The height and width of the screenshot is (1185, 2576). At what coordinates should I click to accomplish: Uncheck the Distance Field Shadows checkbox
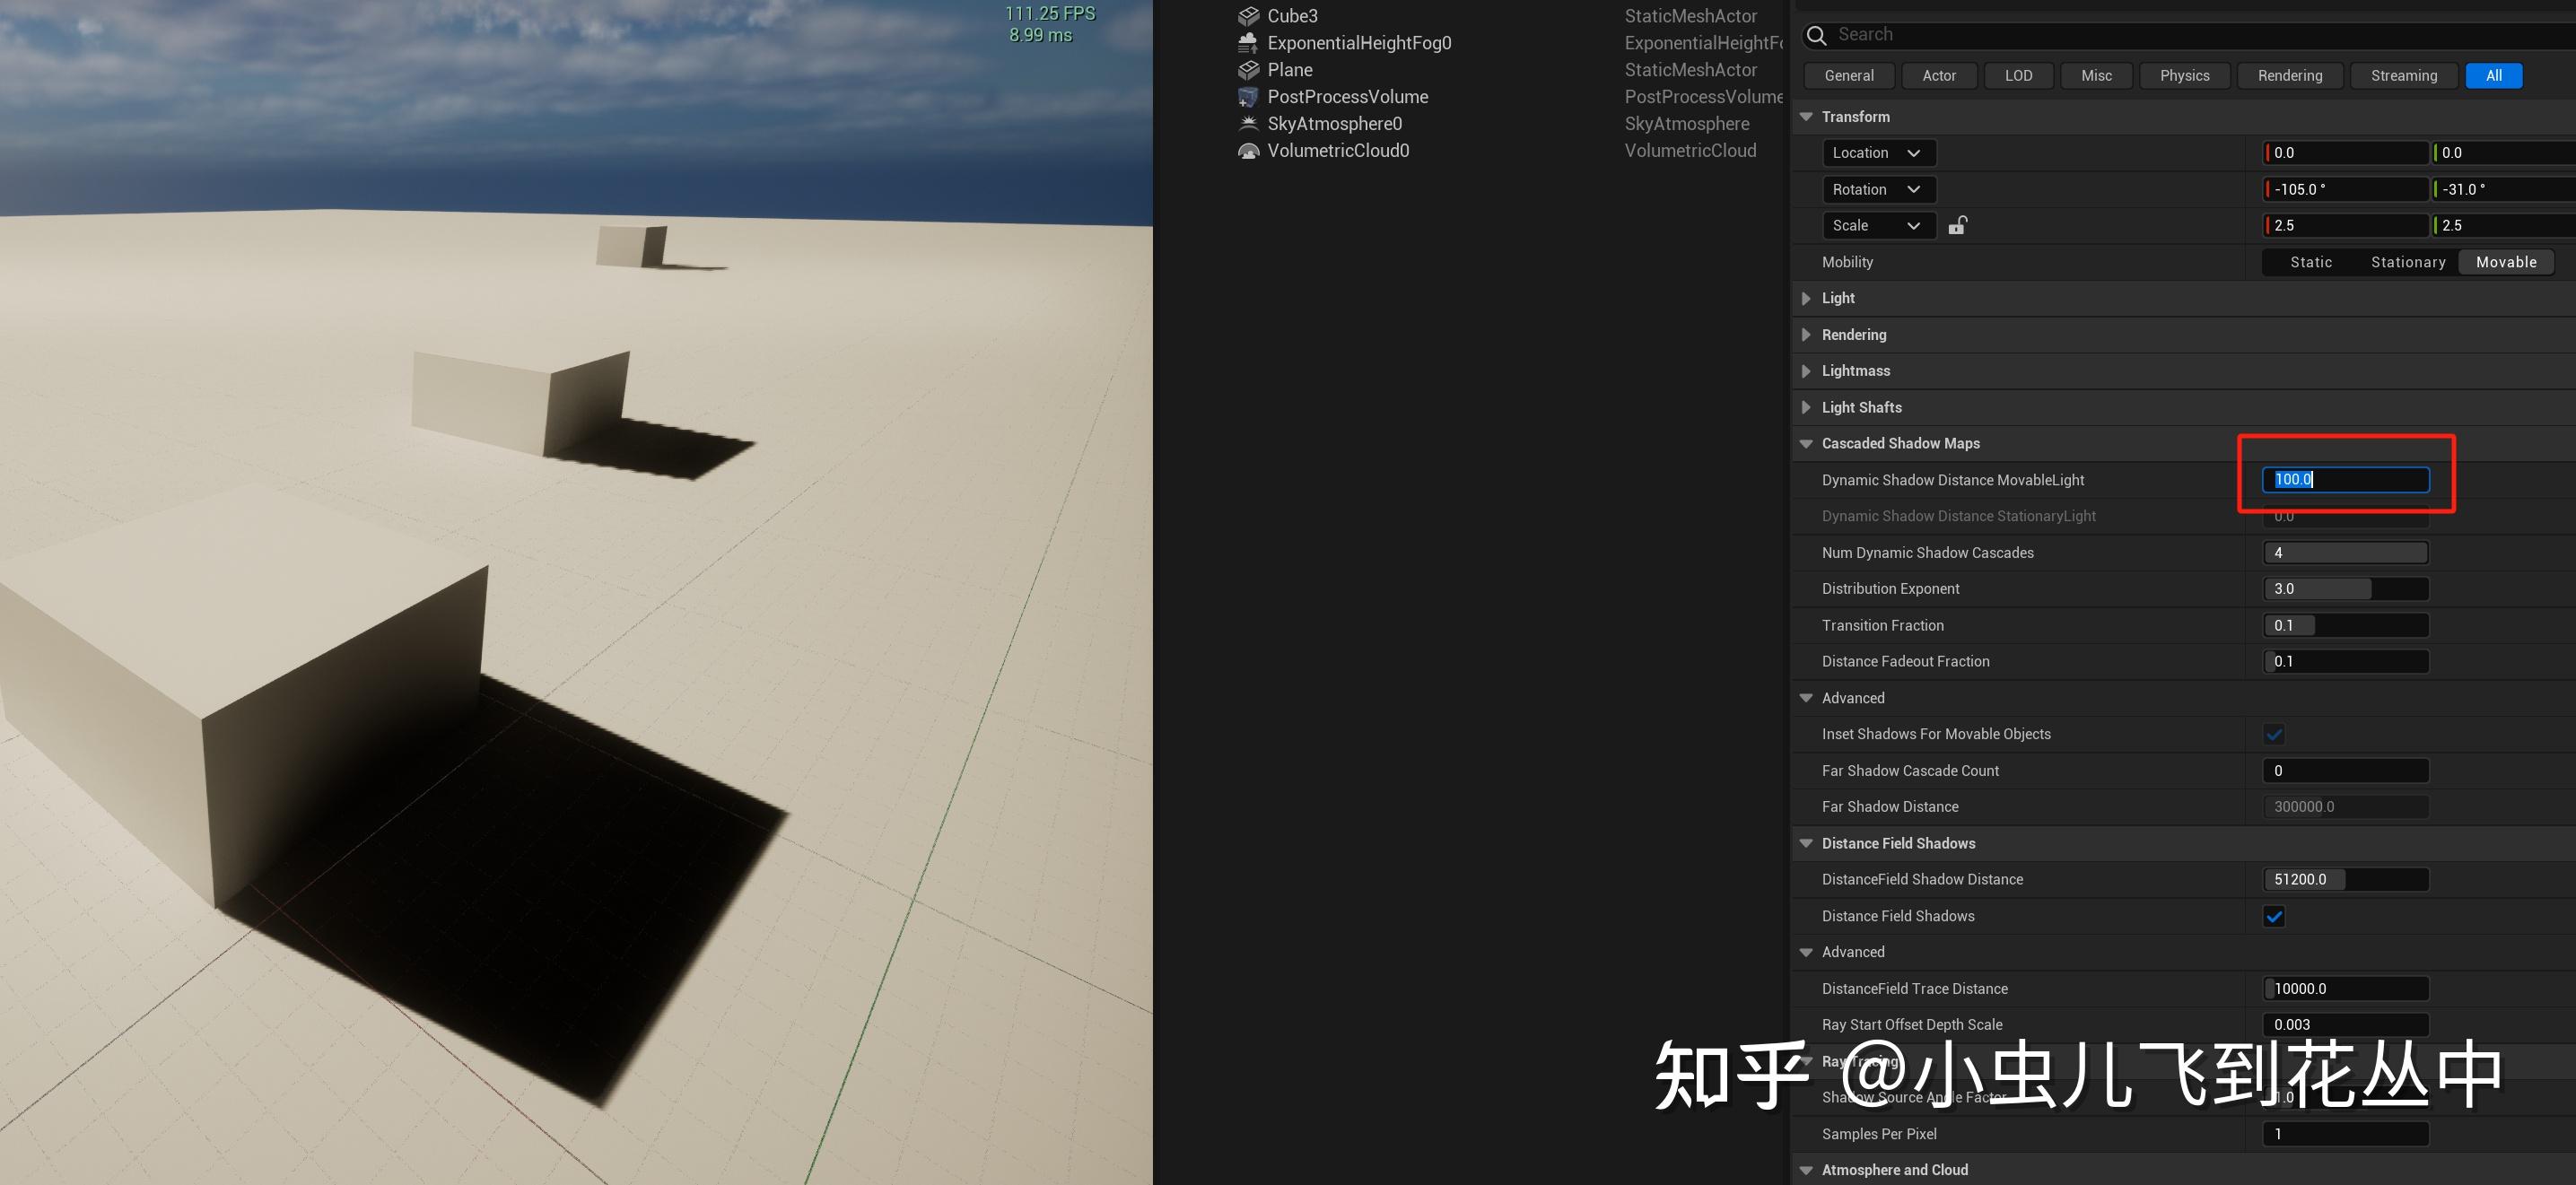coord(2273,916)
